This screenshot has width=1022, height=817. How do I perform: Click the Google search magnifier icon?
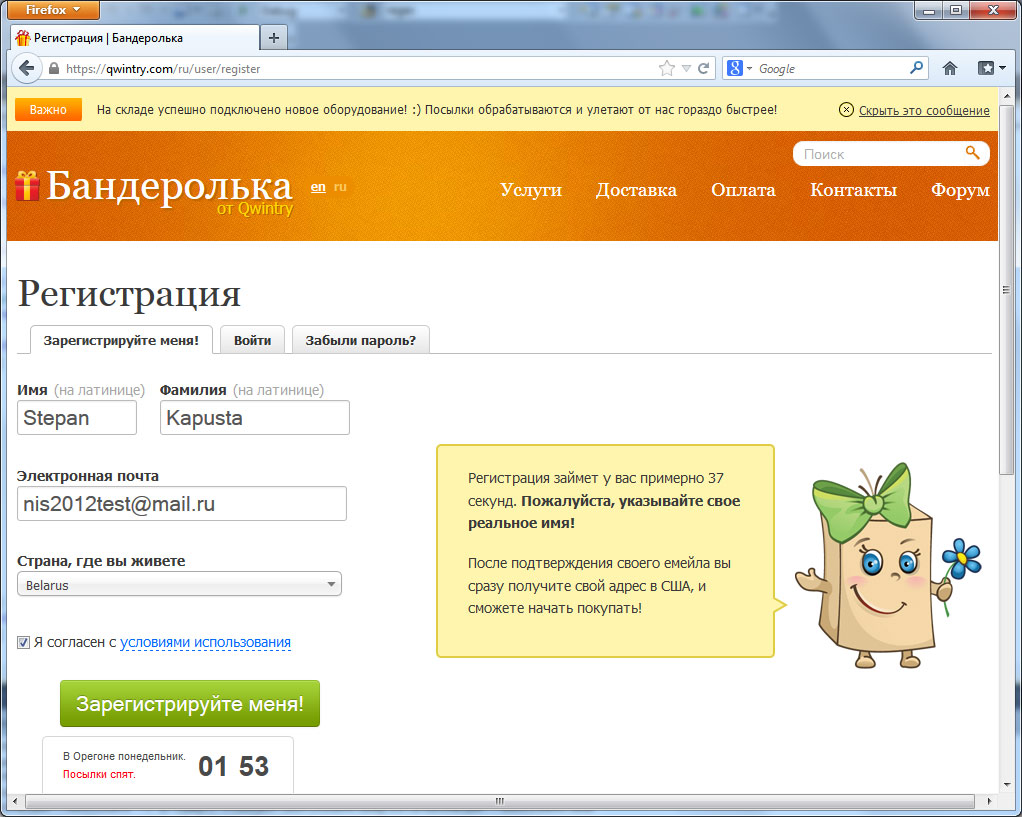(916, 69)
